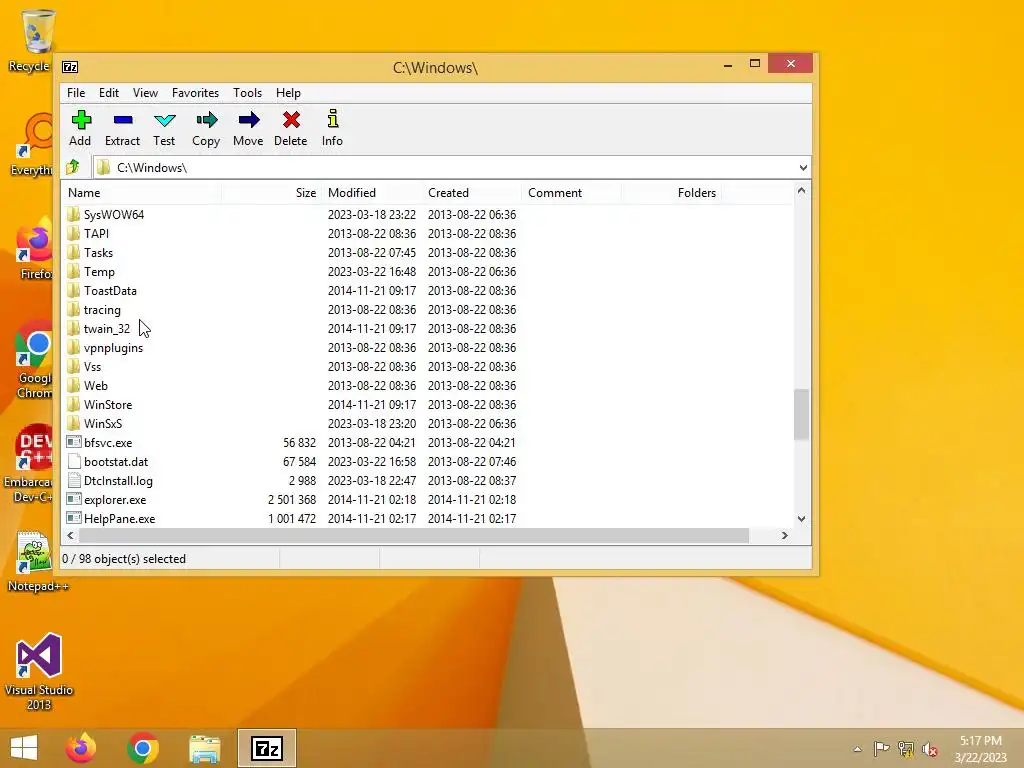The width and height of the screenshot is (1024, 768).
Task: Open Notepad++ desktop shortcut
Action: (38, 562)
